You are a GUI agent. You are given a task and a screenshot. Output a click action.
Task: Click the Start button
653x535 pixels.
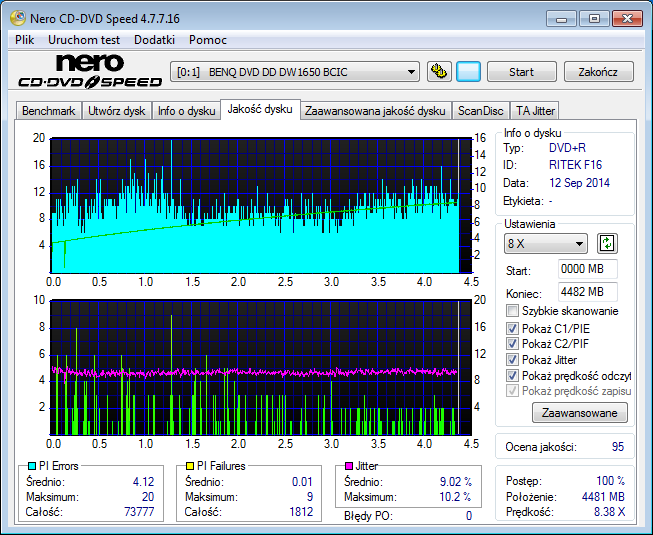coord(521,72)
